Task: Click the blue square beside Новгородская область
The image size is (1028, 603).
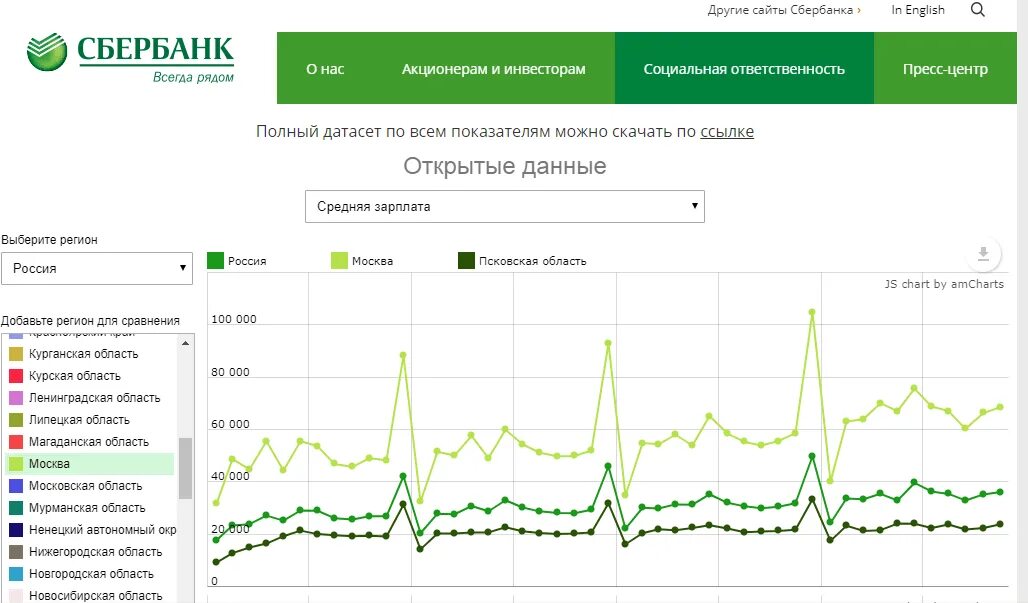Action: pyautogui.click(x=16, y=573)
